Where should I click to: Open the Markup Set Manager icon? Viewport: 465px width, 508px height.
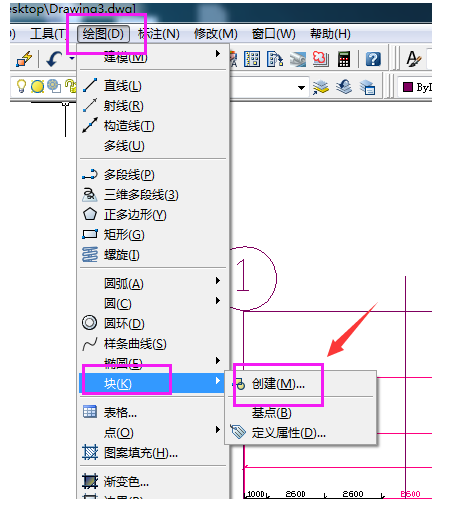click(320, 59)
